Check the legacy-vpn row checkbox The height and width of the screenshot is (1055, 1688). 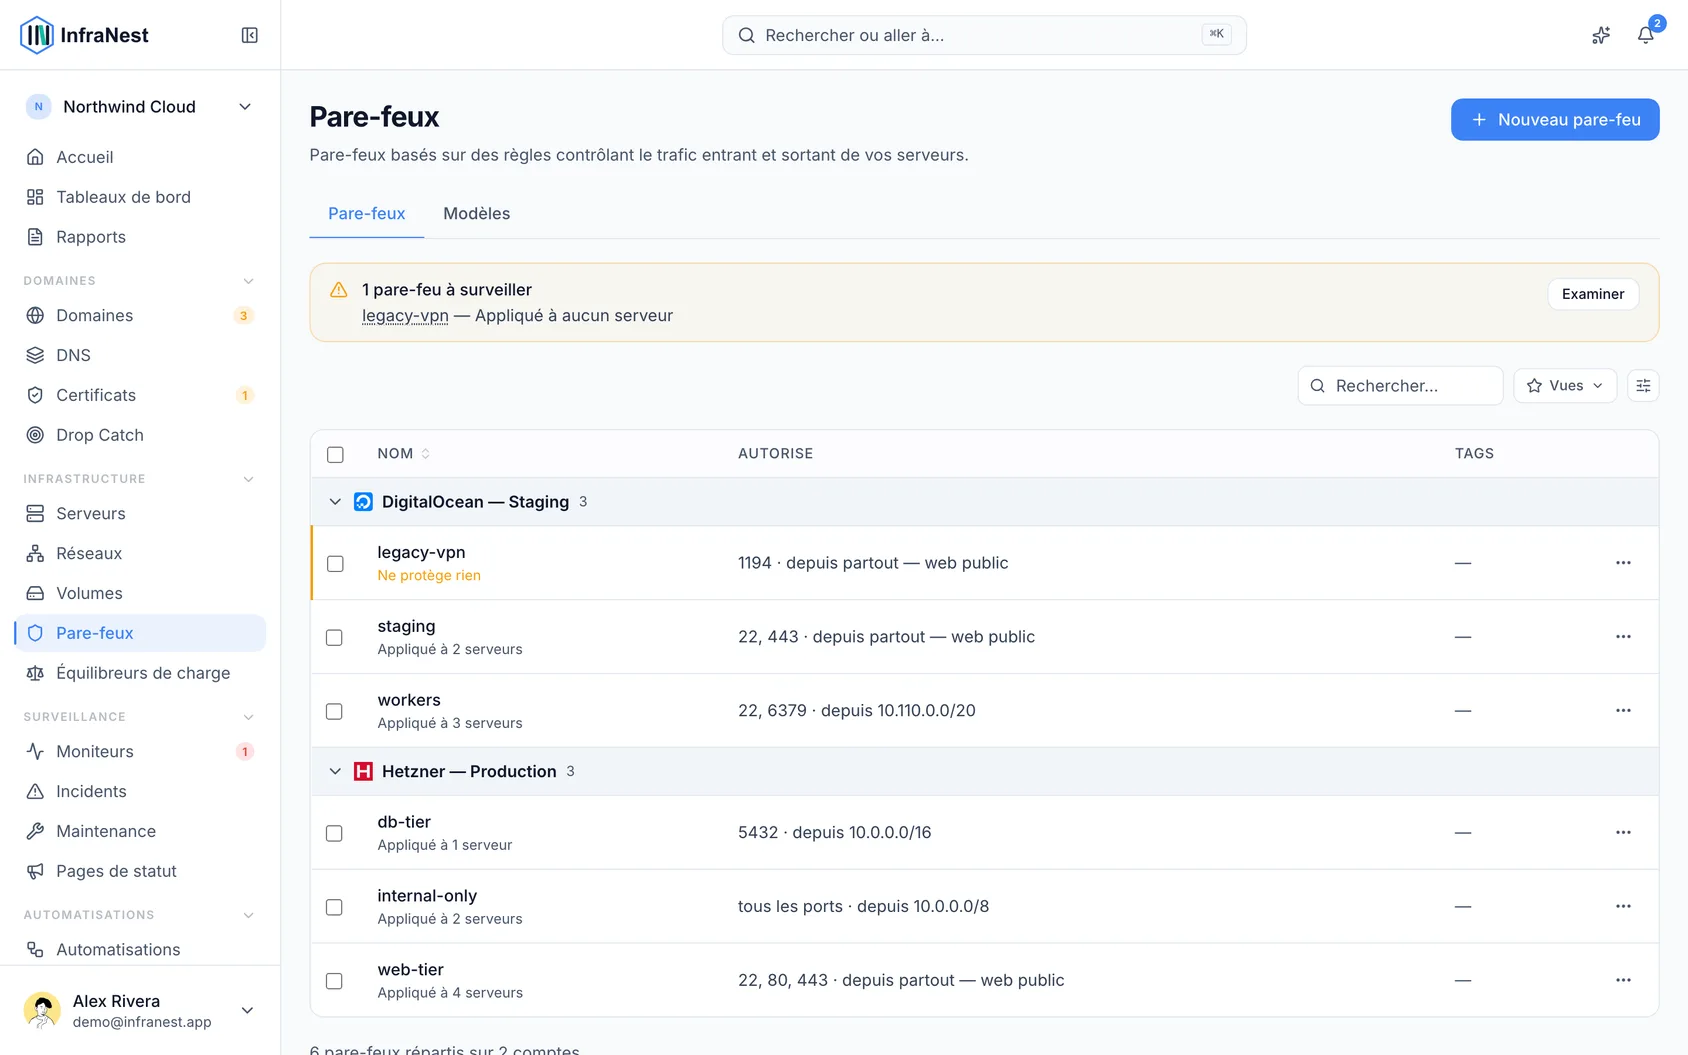(x=335, y=564)
